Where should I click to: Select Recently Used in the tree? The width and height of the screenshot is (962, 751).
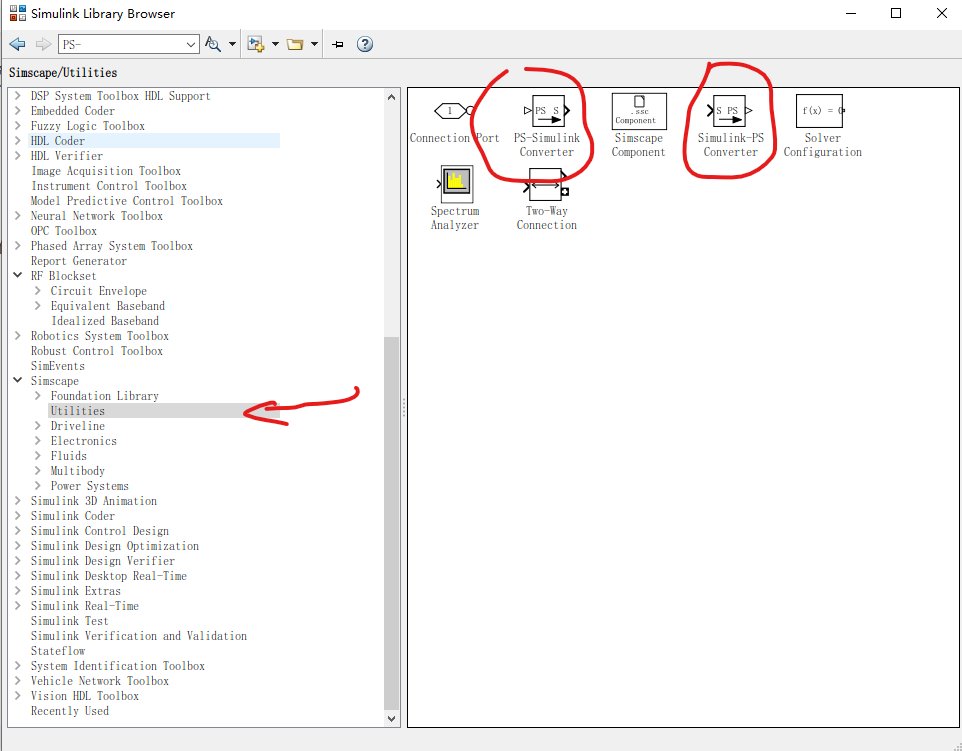coord(70,711)
